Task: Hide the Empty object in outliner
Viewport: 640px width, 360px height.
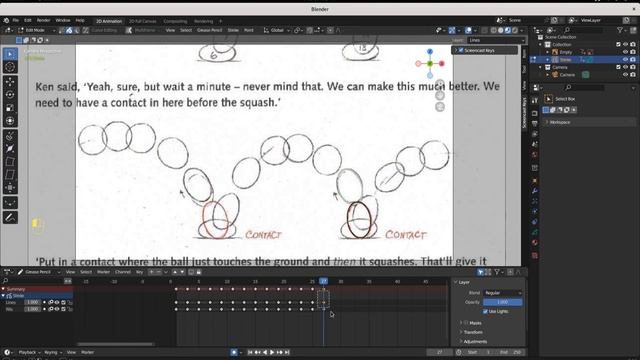Action: pos(625,52)
